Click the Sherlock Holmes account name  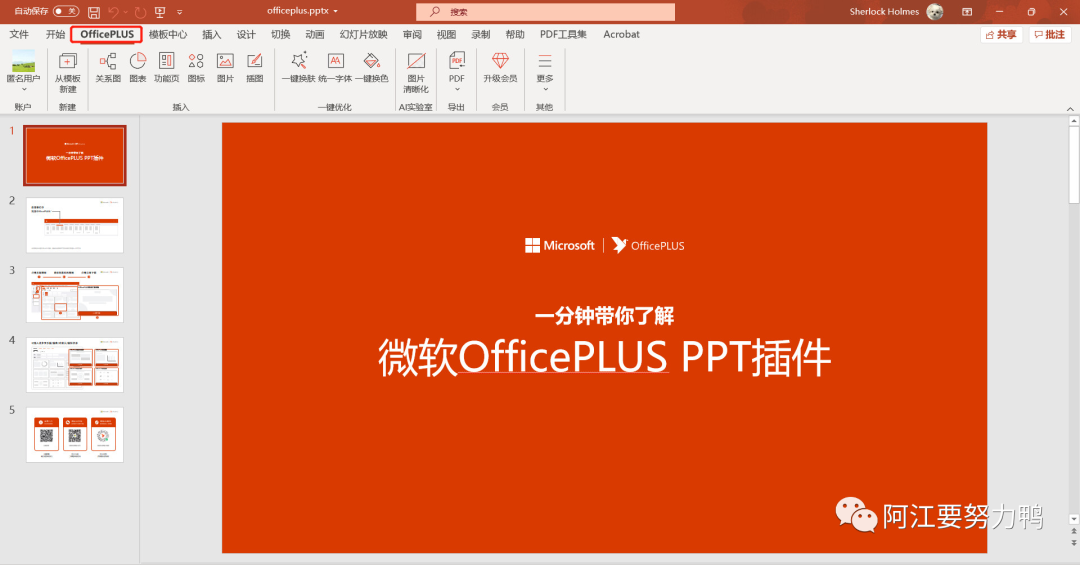click(x=884, y=12)
